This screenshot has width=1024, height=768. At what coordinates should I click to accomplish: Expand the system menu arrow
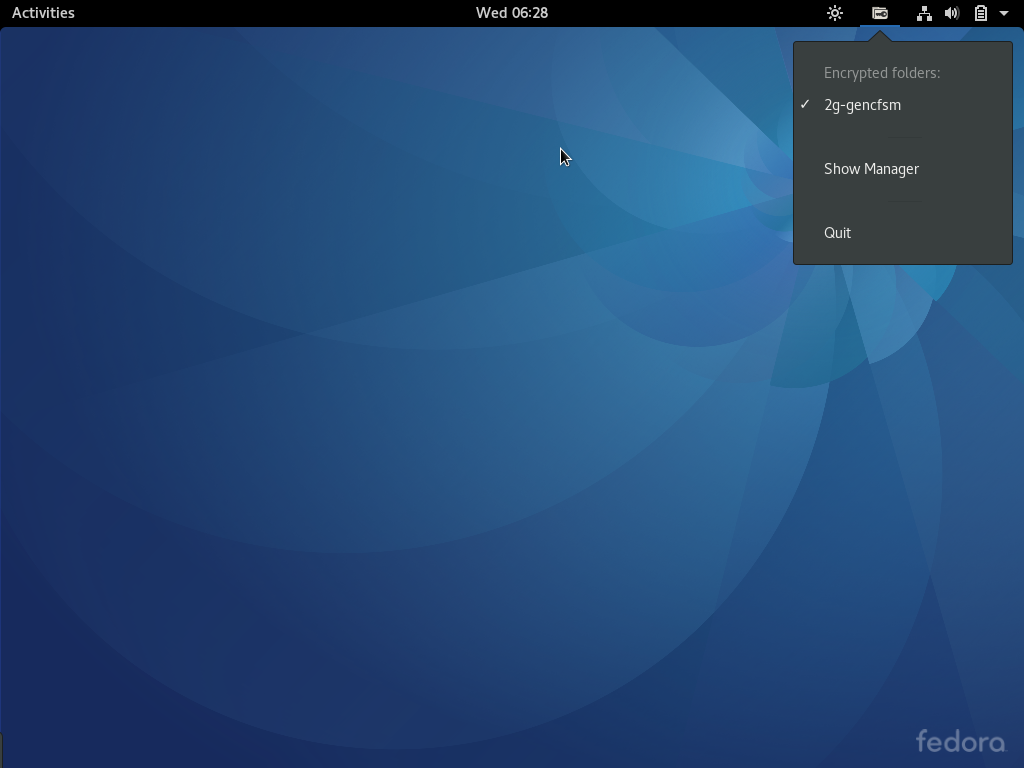pyautogui.click(x=1004, y=13)
